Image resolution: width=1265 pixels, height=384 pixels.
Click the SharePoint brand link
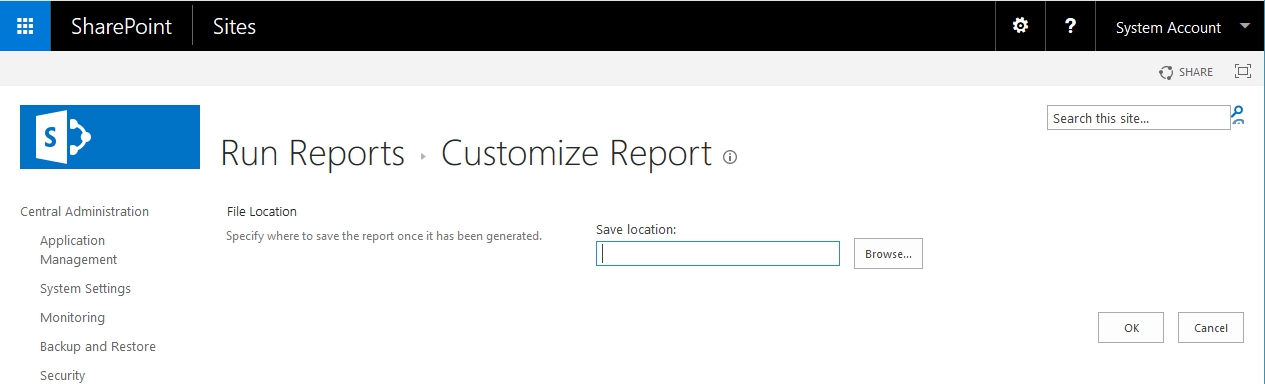click(x=122, y=27)
